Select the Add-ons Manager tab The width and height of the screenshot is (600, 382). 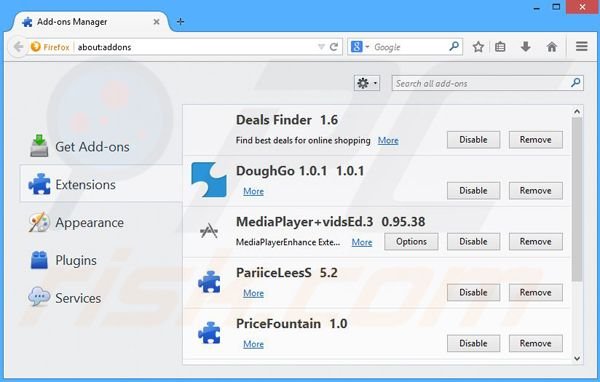coord(91,22)
